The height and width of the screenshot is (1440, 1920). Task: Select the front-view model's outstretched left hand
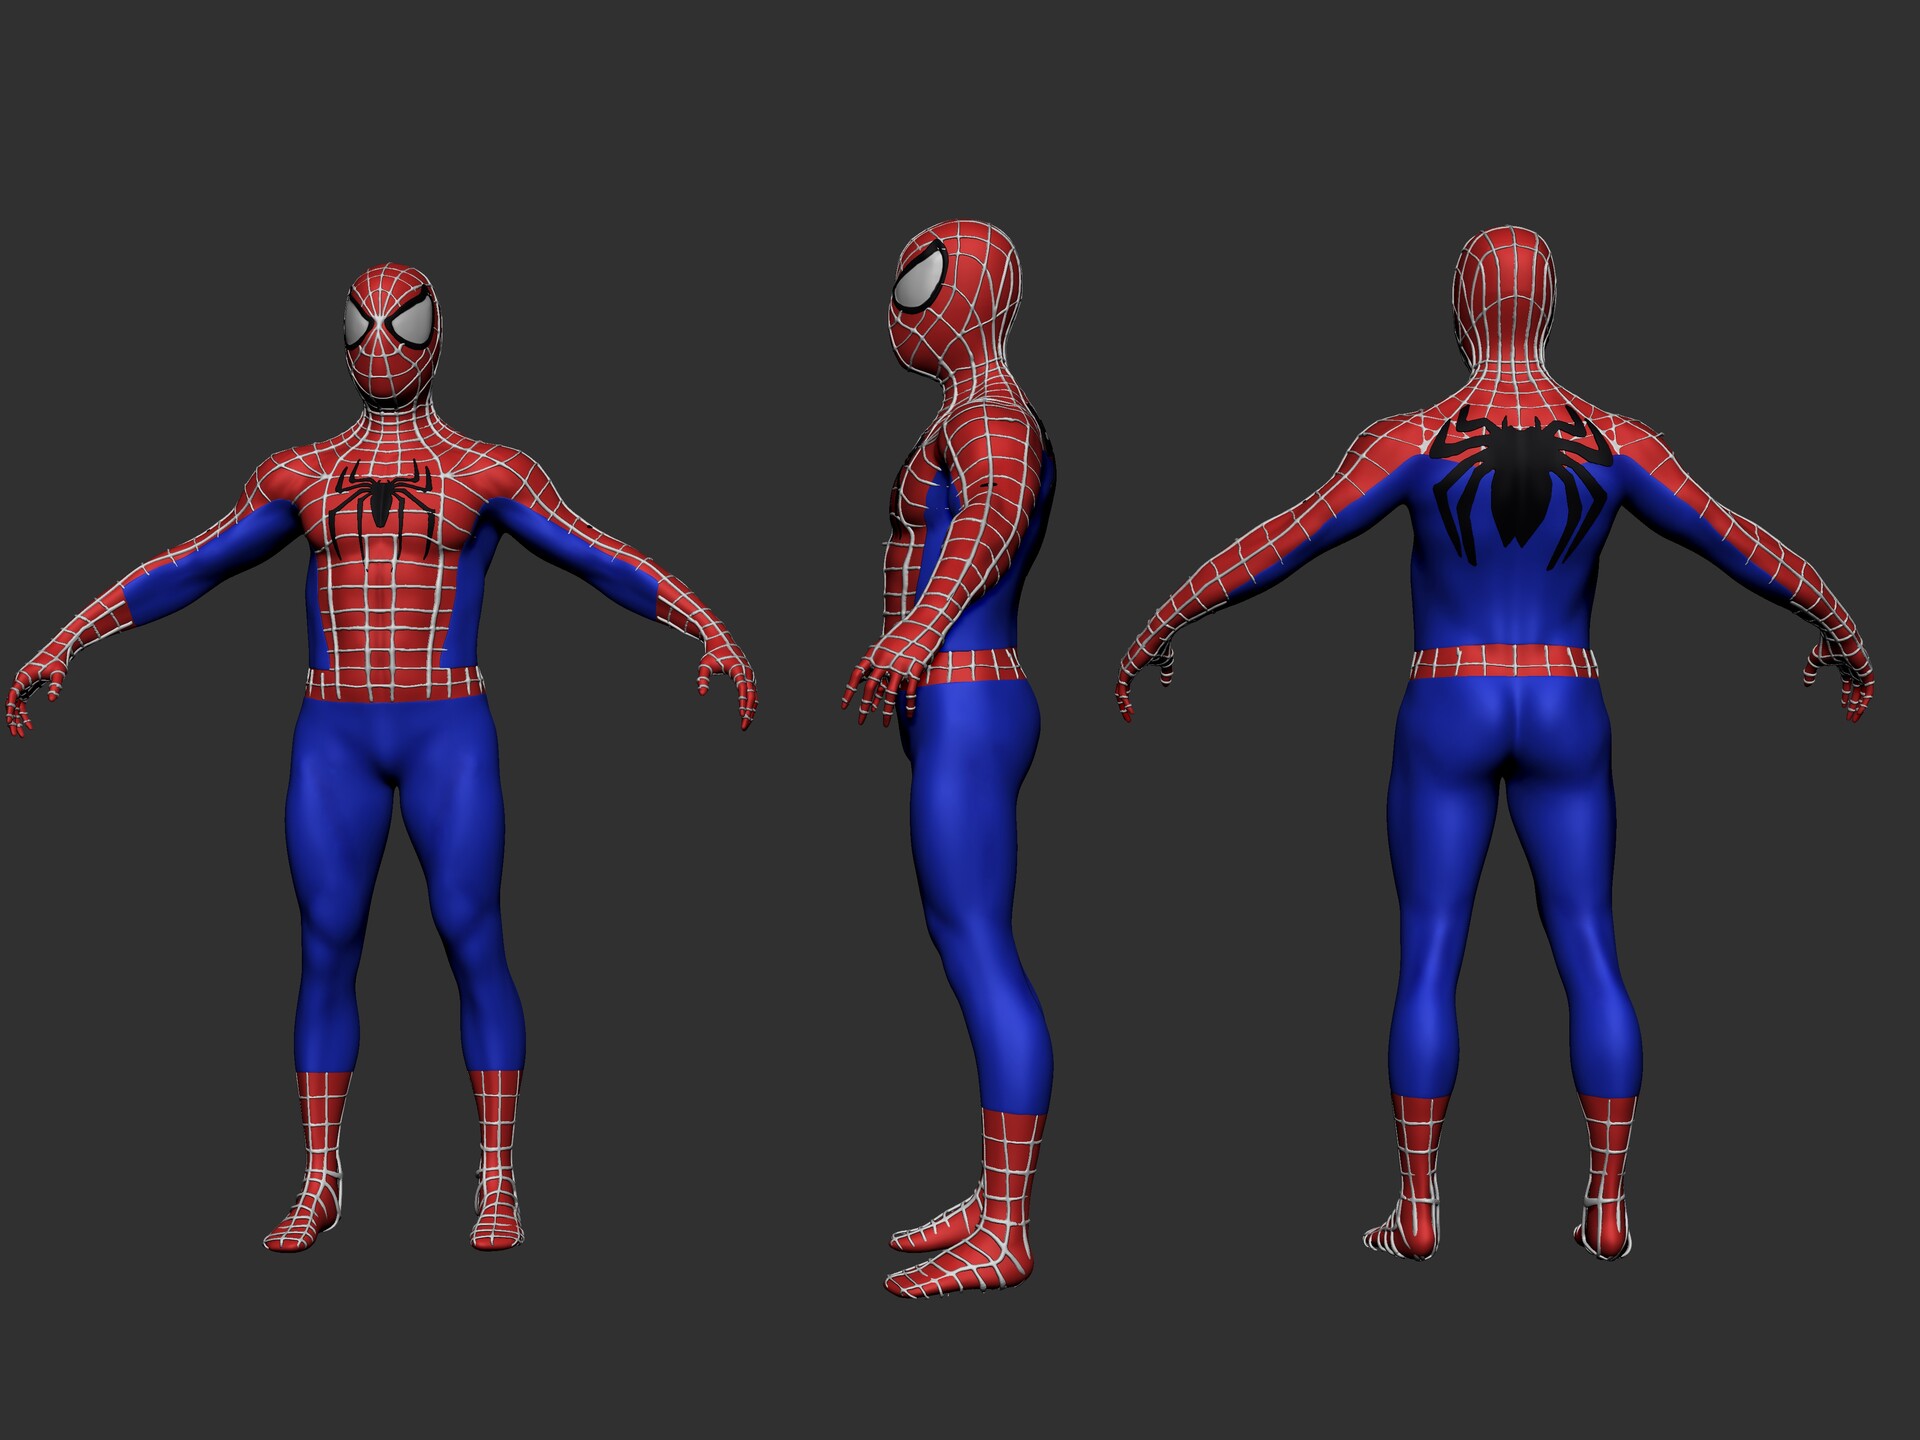[x=35, y=690]
